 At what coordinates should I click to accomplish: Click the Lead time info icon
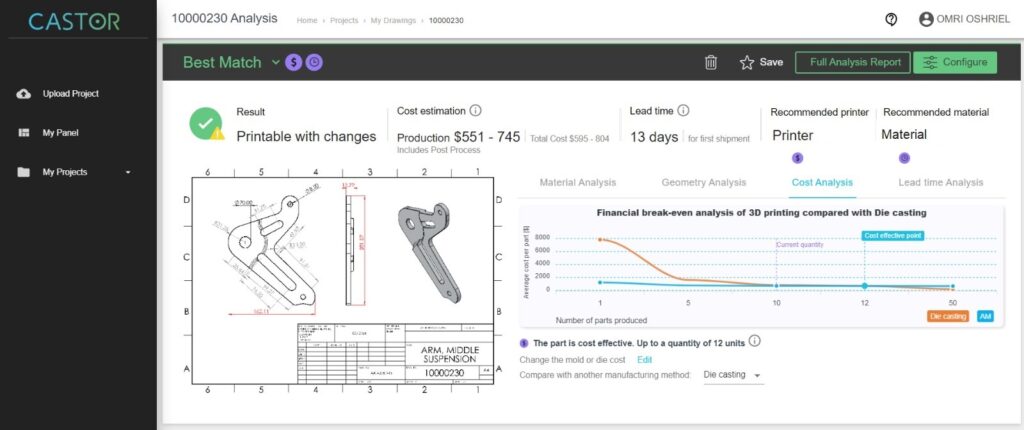(x=683, y=112)
